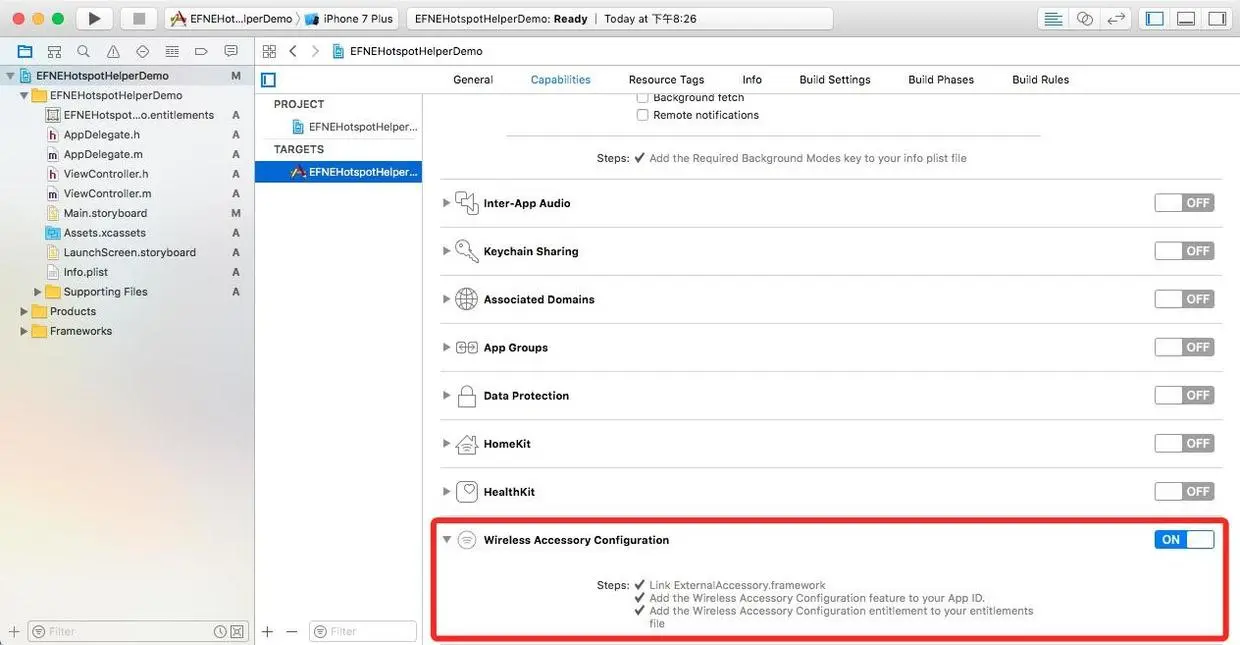1240x645 pixels.
Task: Open the related items grid menu
Action: tap(269, 51)
